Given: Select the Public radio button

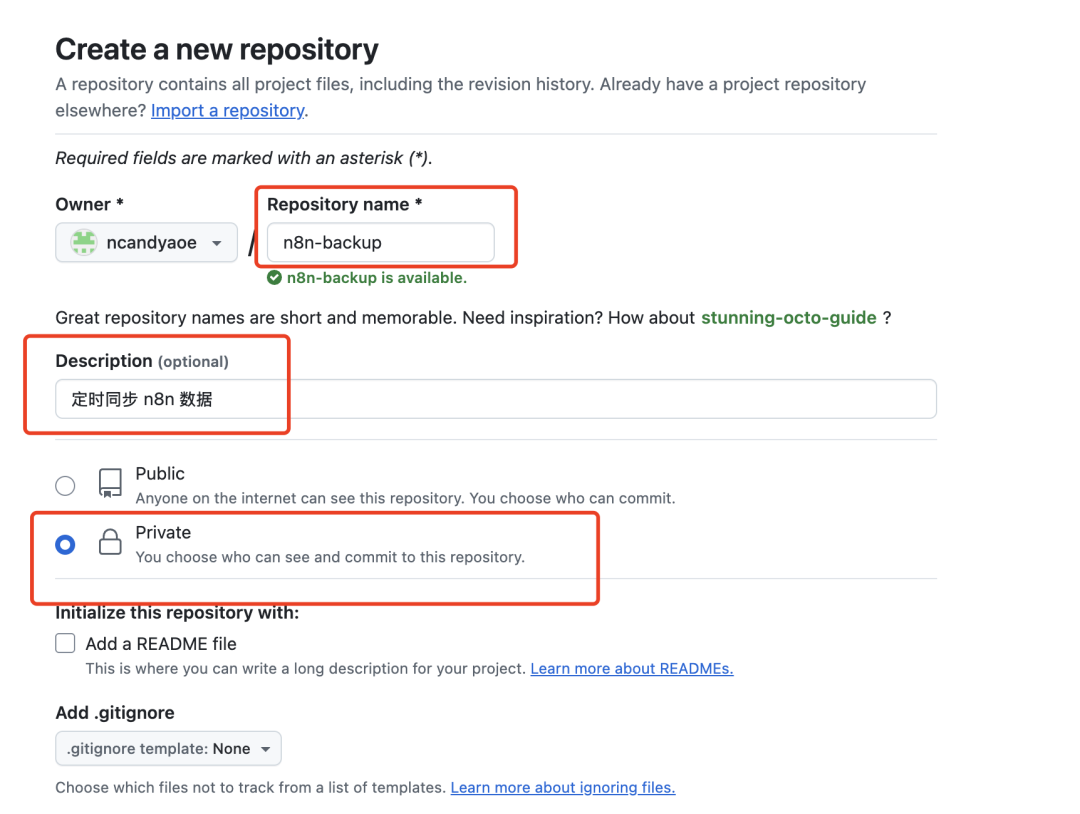Looking at the screenshot, I should 65,486.
